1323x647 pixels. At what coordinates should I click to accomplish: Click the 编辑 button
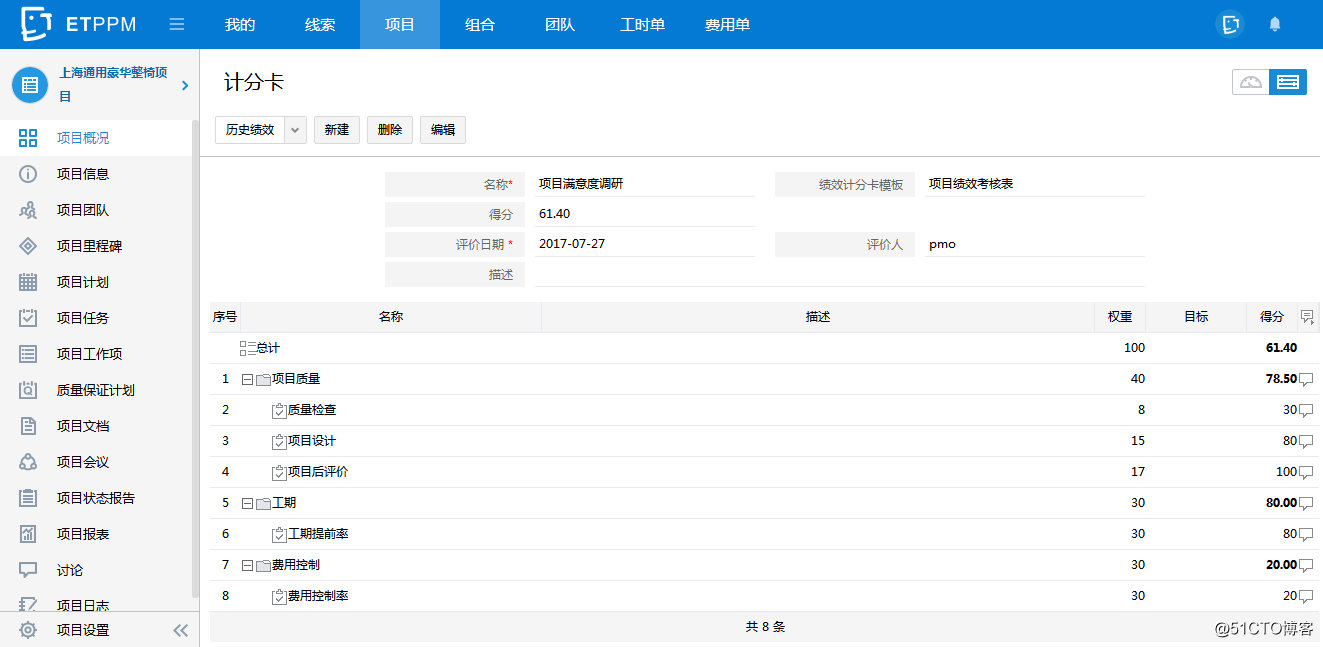(443, 130)
